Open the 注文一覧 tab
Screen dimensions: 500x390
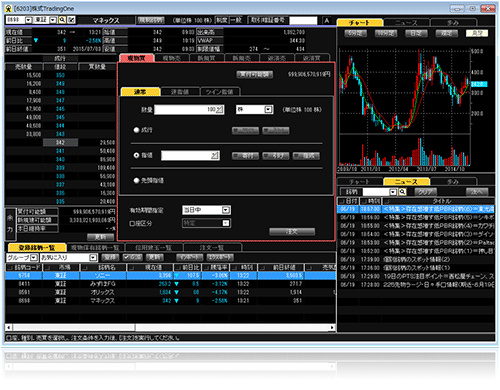(212, 248)
